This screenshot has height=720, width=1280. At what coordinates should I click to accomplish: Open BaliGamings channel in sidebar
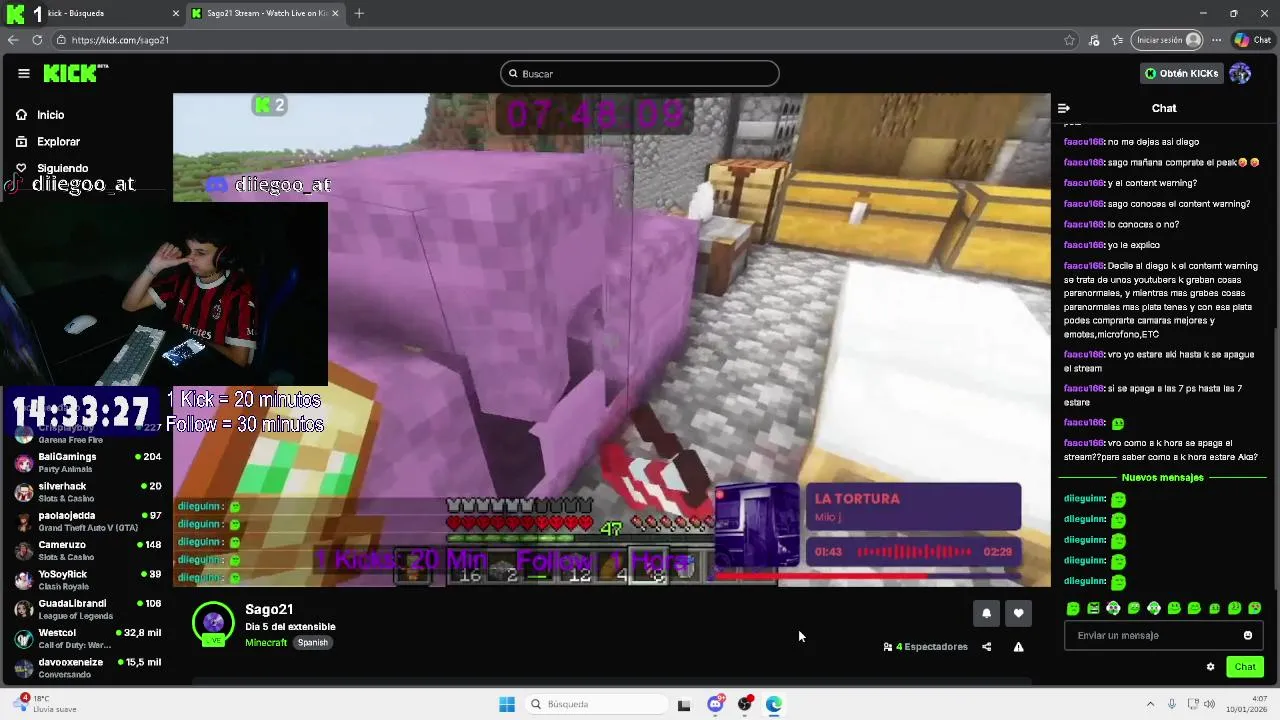click(88, 463)
